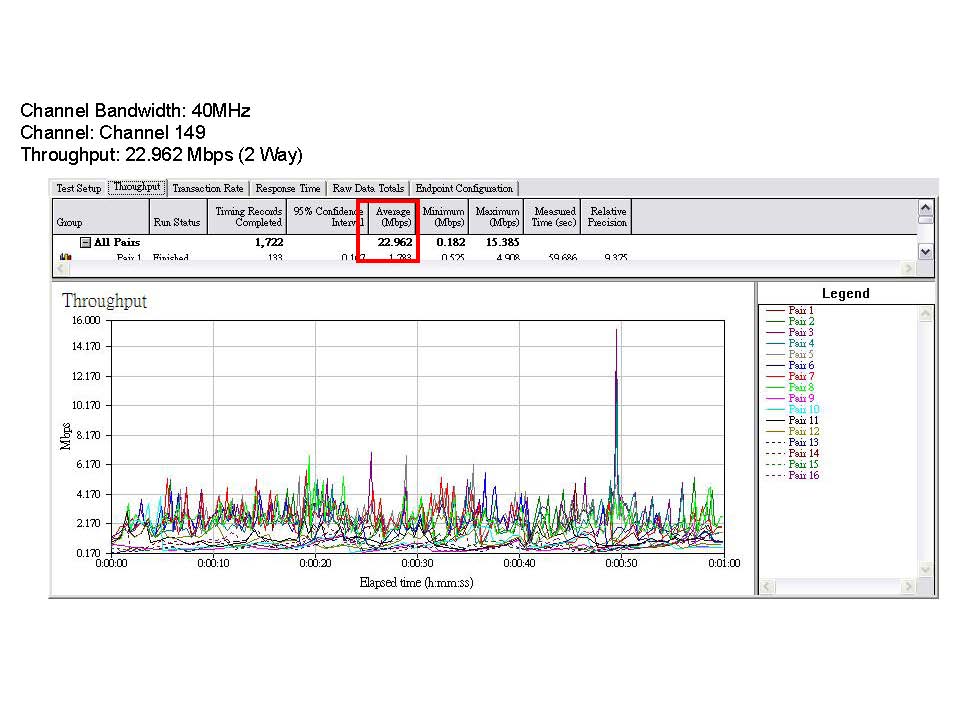This screenshot has width=958, height=719.
Task: Select Pair 5 in the legend
Action: (x=801, y=354)
